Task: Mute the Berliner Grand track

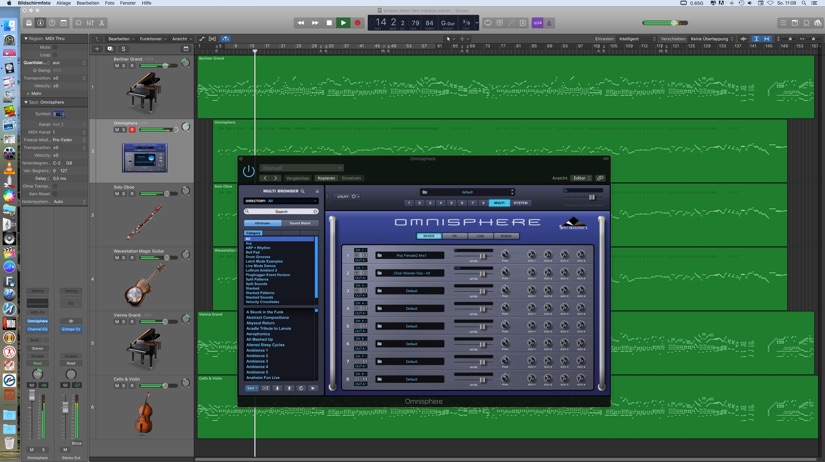Action: (x=117, y=66)
